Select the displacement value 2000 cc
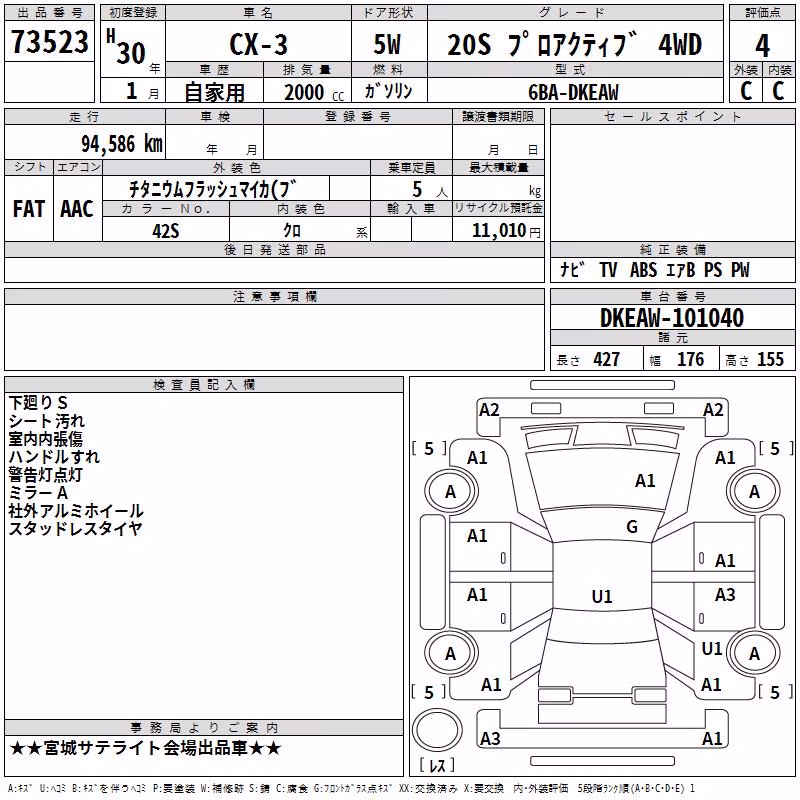 click(314, 92)
